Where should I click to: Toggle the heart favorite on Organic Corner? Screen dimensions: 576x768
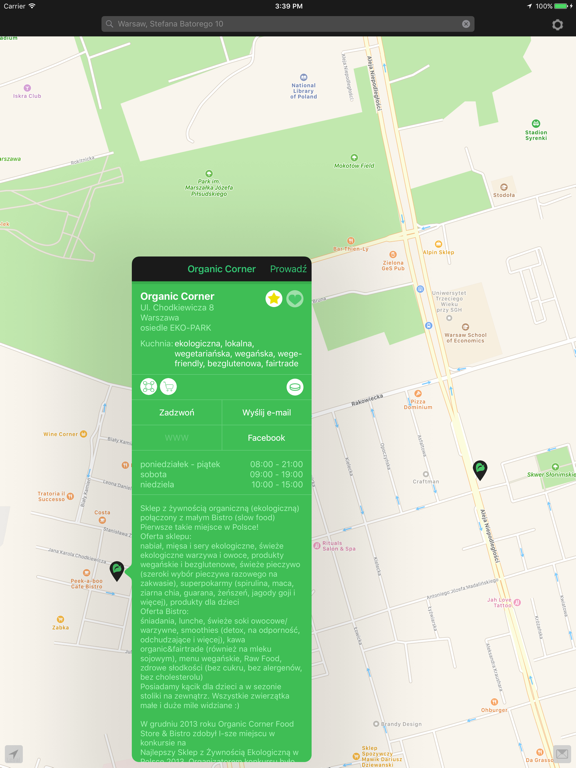295,298
